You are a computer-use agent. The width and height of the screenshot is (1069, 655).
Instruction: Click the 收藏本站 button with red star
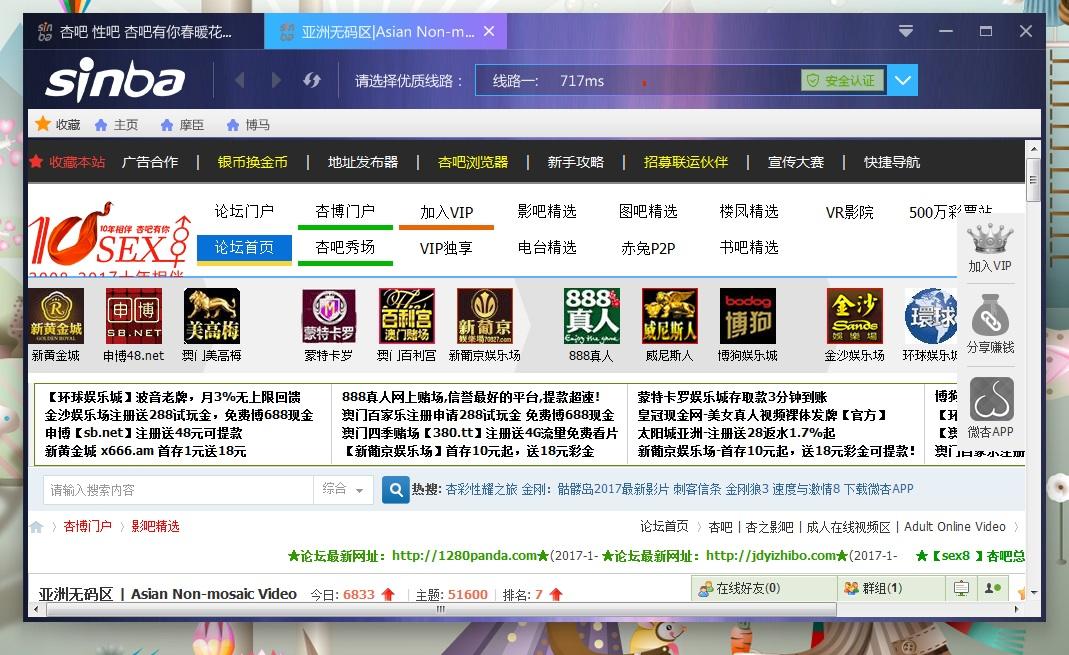click(x=67, y=161)
